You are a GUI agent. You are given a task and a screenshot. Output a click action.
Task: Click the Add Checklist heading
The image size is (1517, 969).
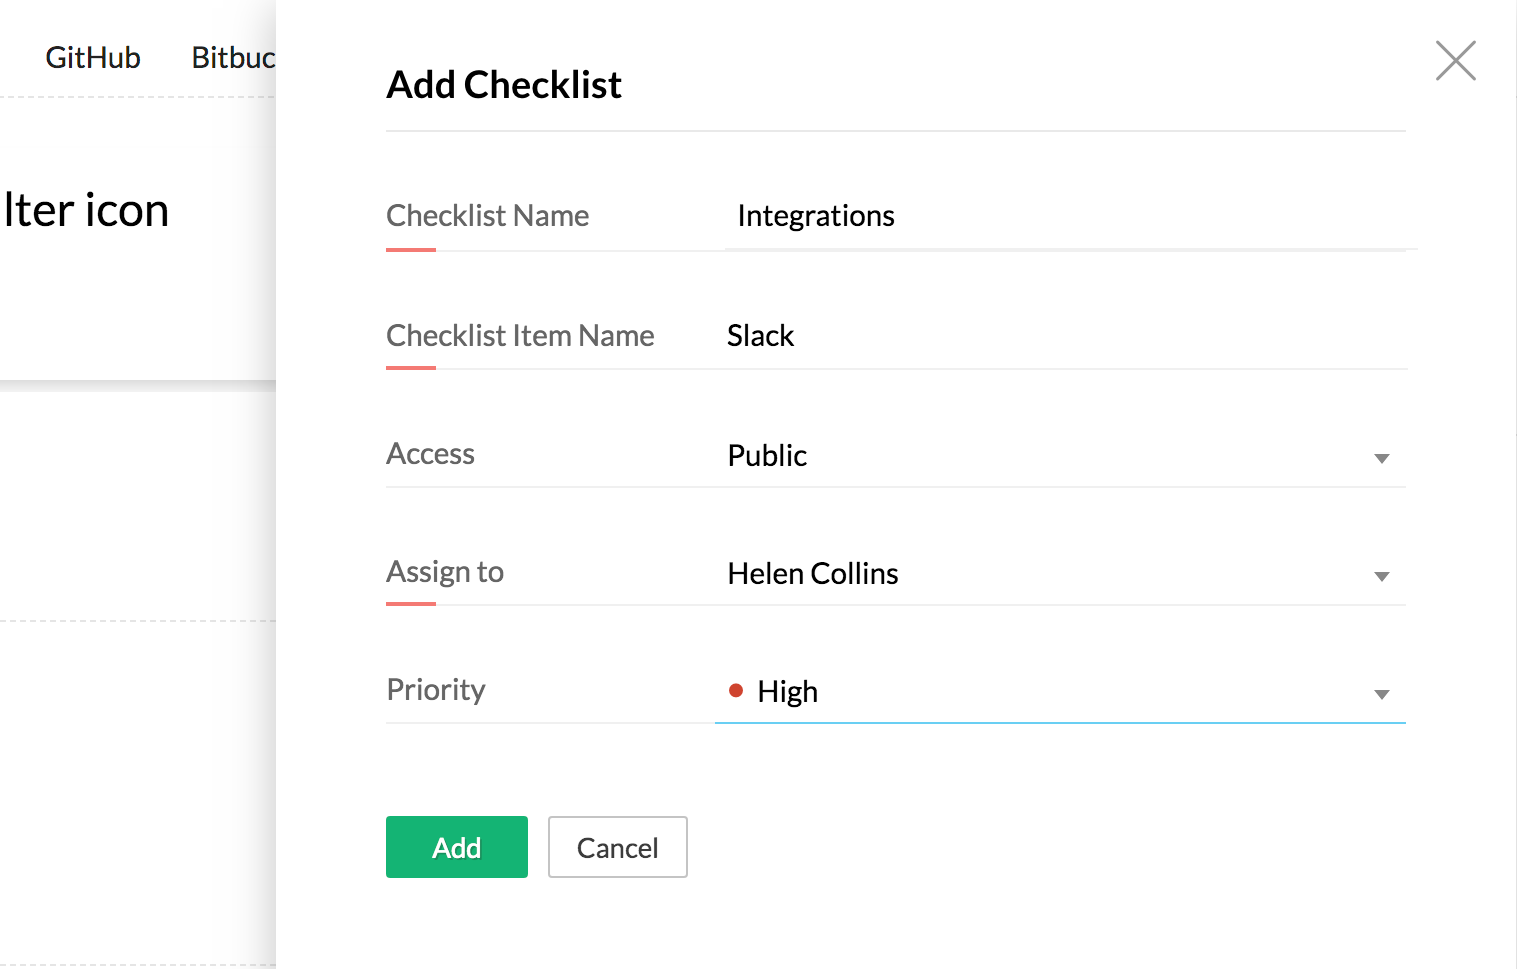point(504,85)
